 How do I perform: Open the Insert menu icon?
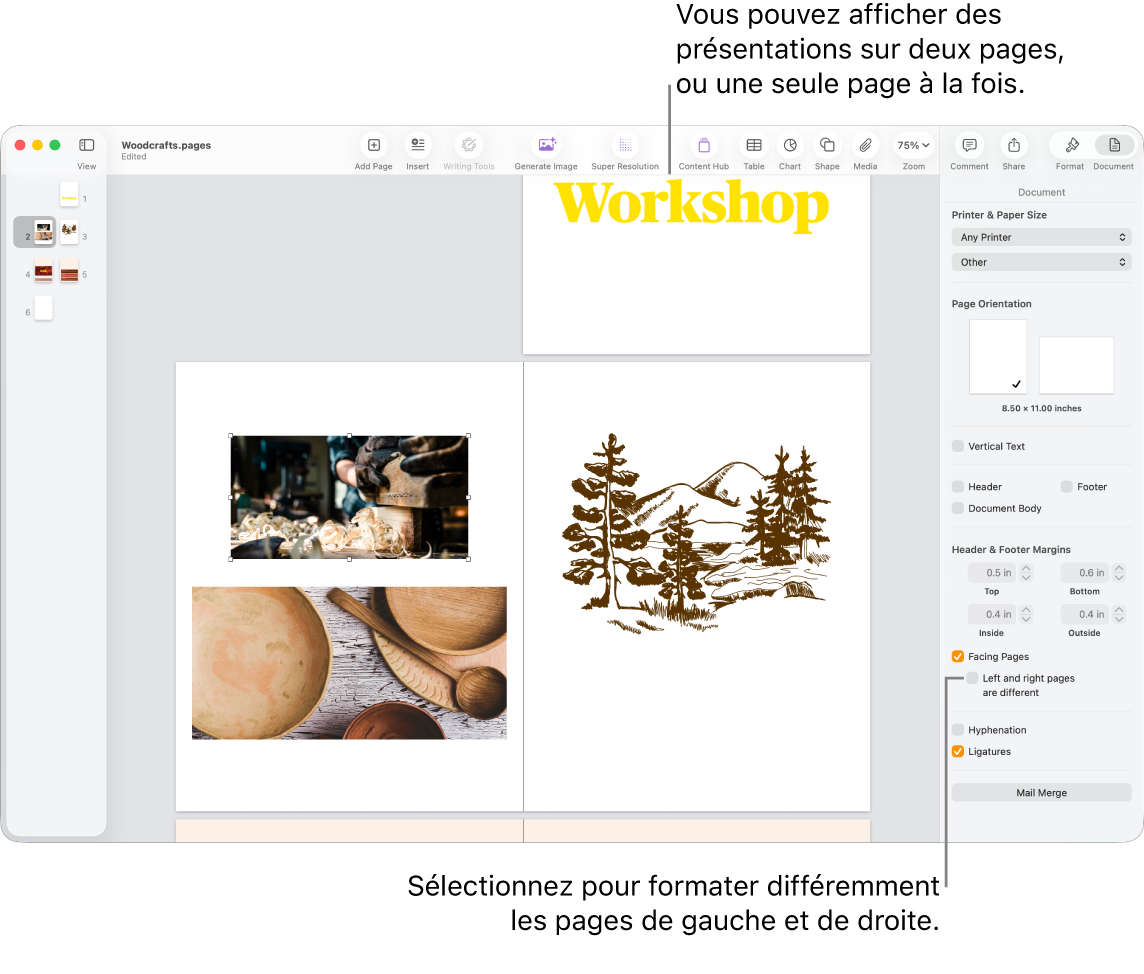click(417, 145)
